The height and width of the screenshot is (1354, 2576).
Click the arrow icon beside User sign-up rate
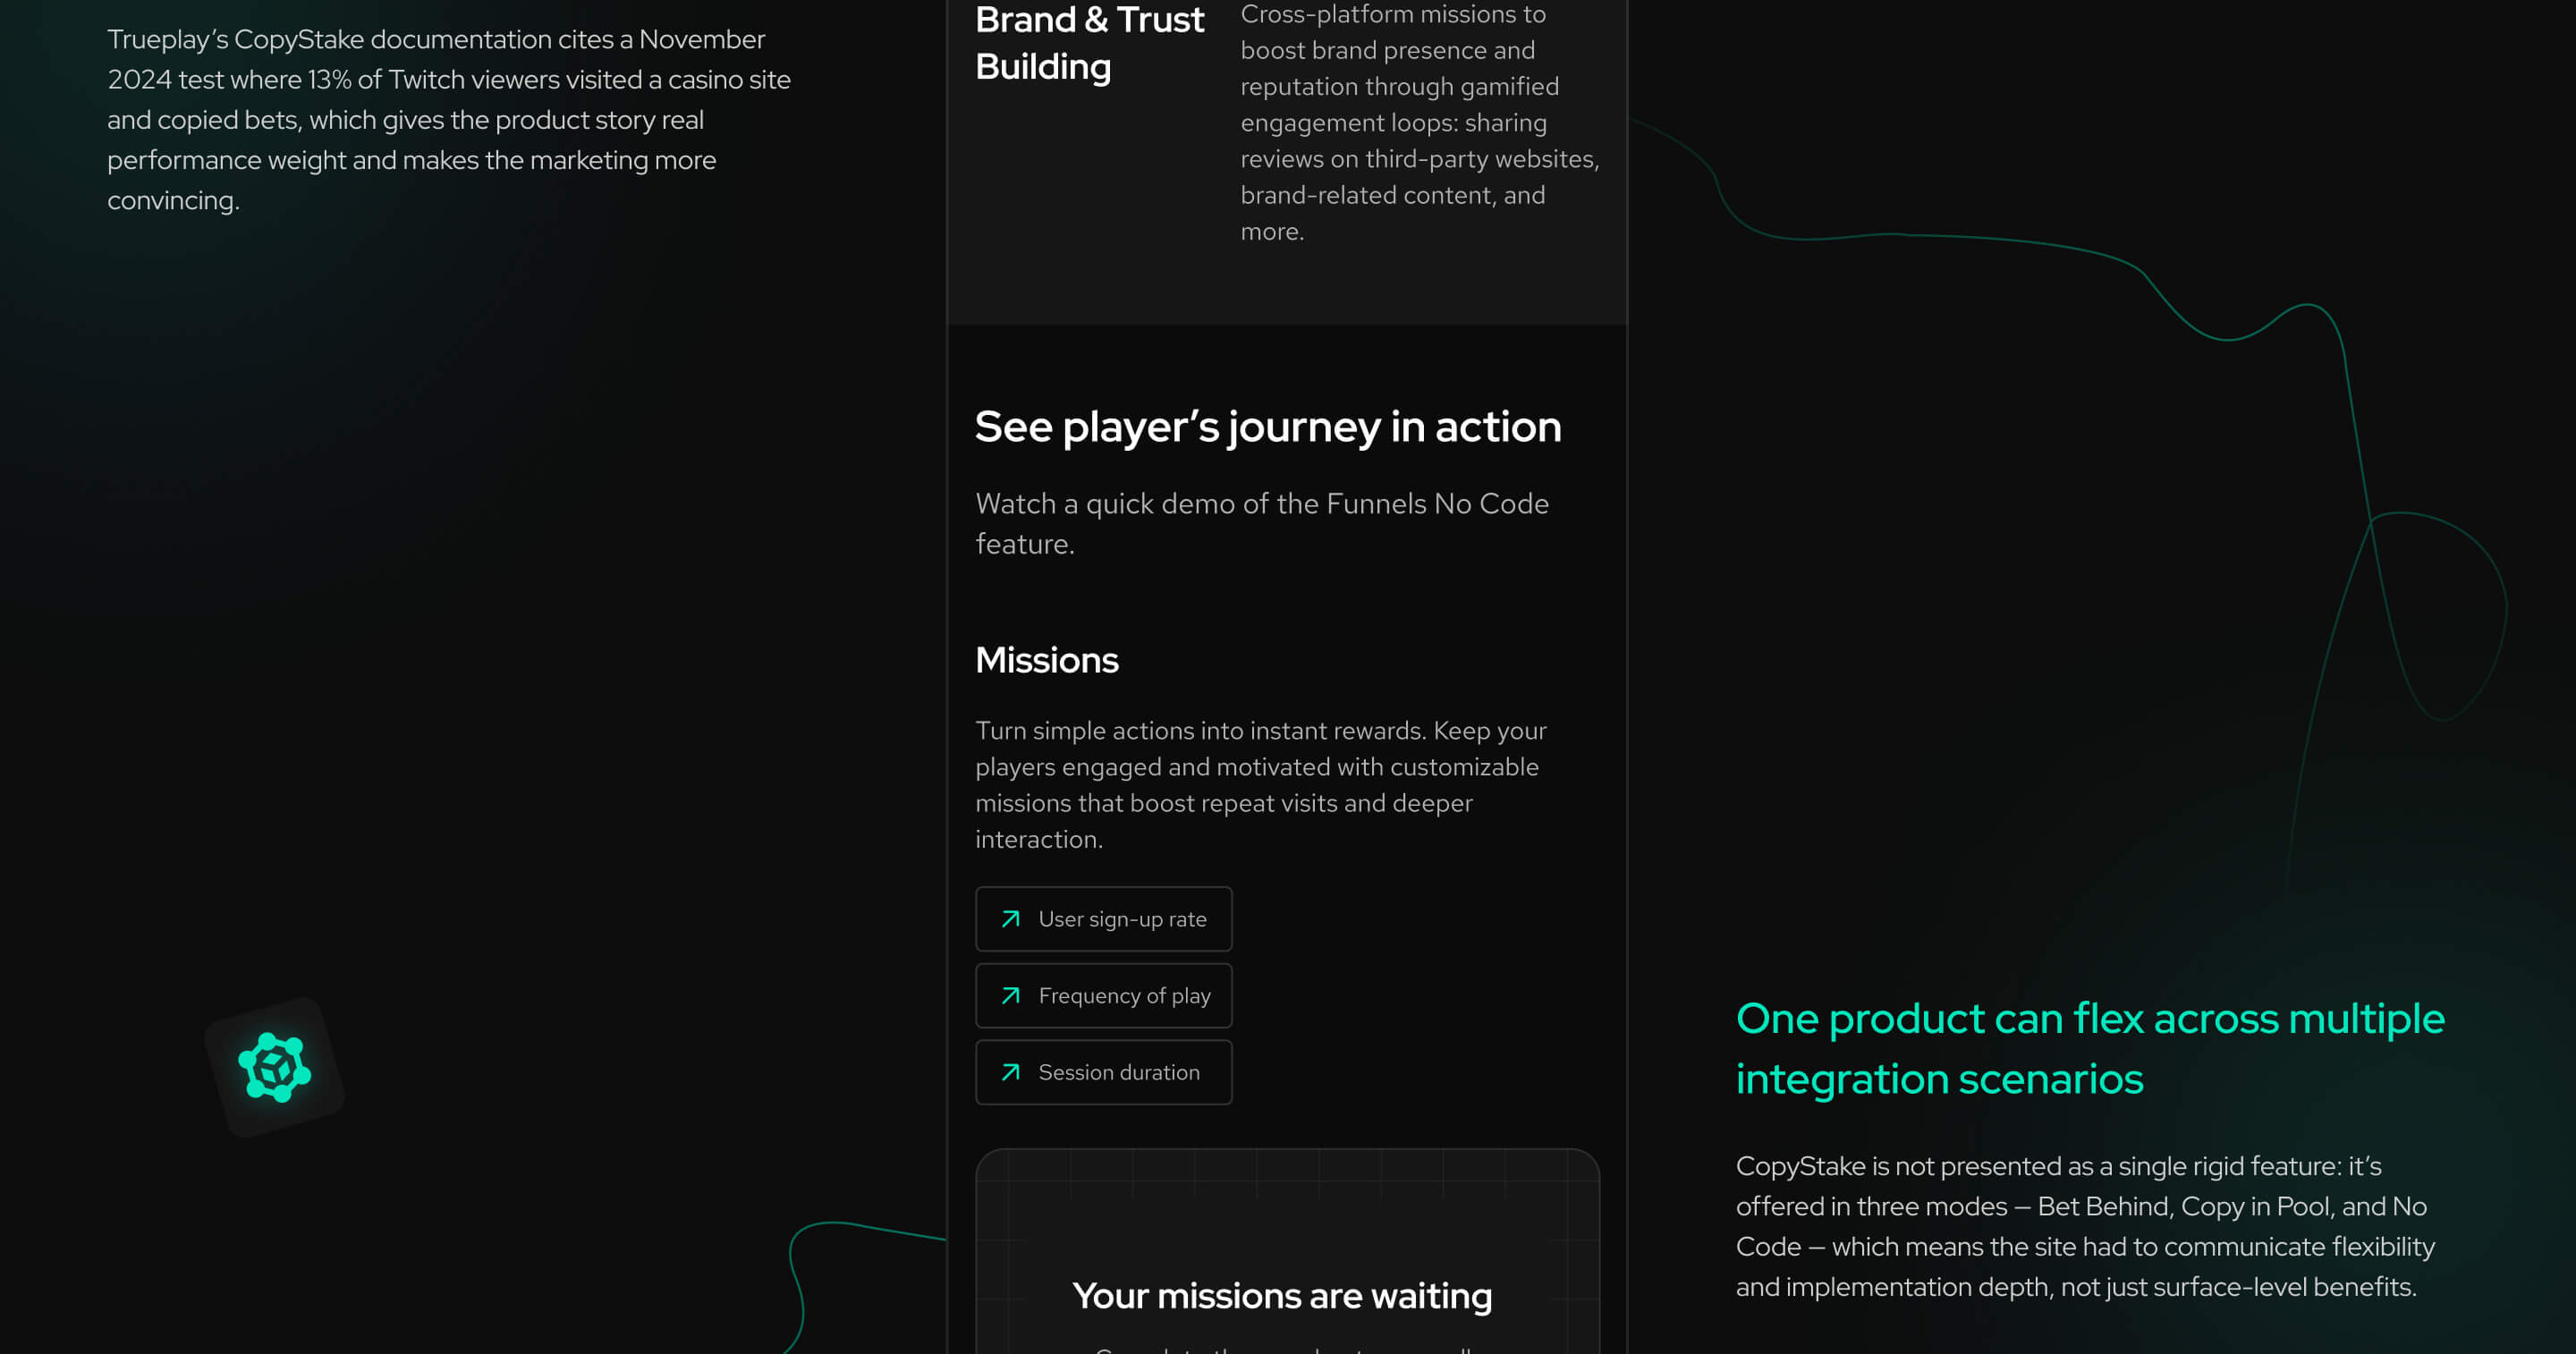1011,919
